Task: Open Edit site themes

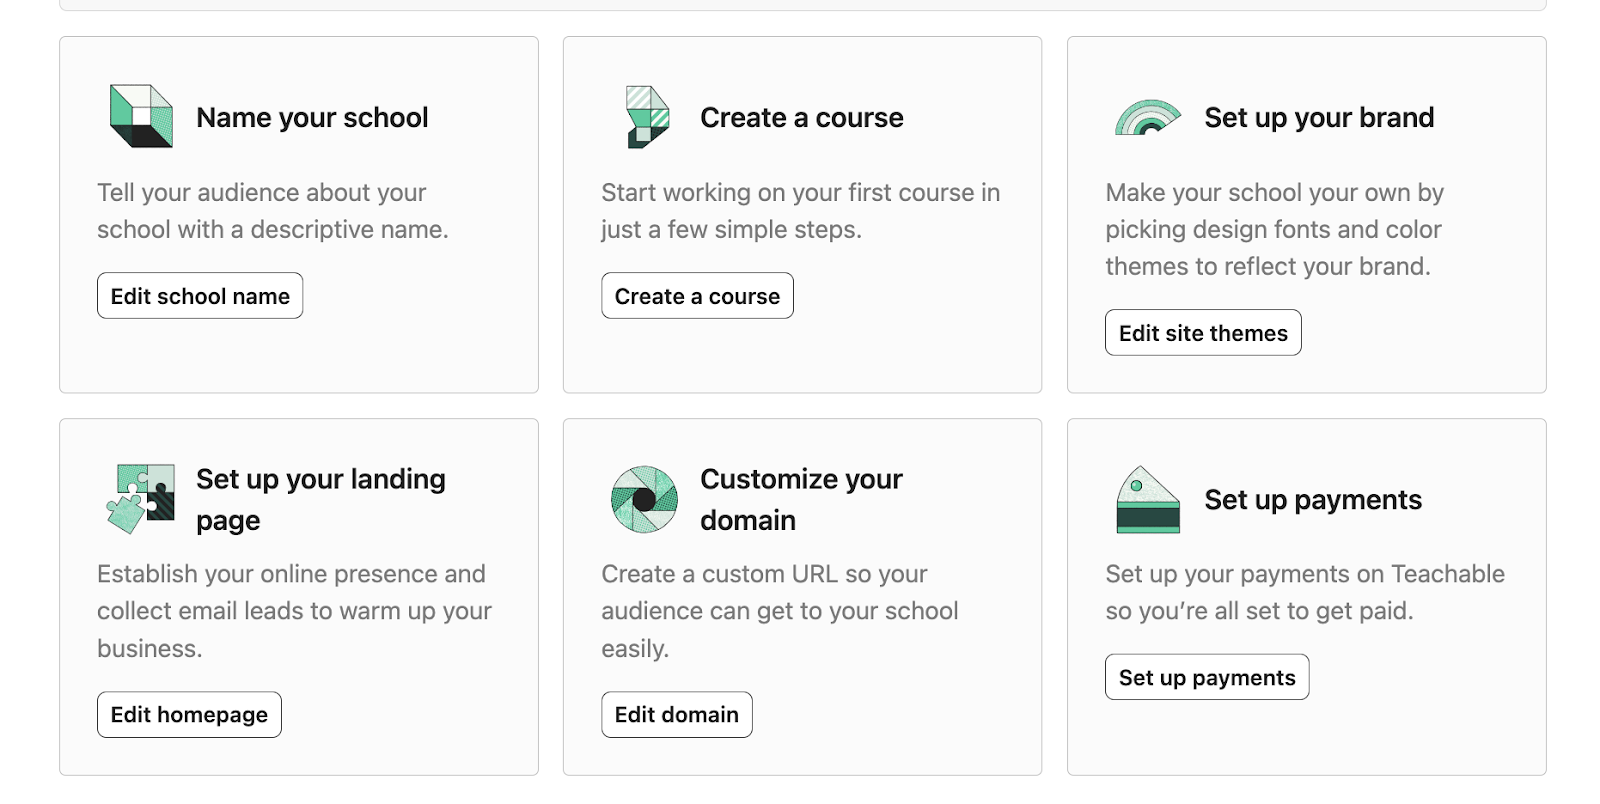Action: (x=1202, y=333)
